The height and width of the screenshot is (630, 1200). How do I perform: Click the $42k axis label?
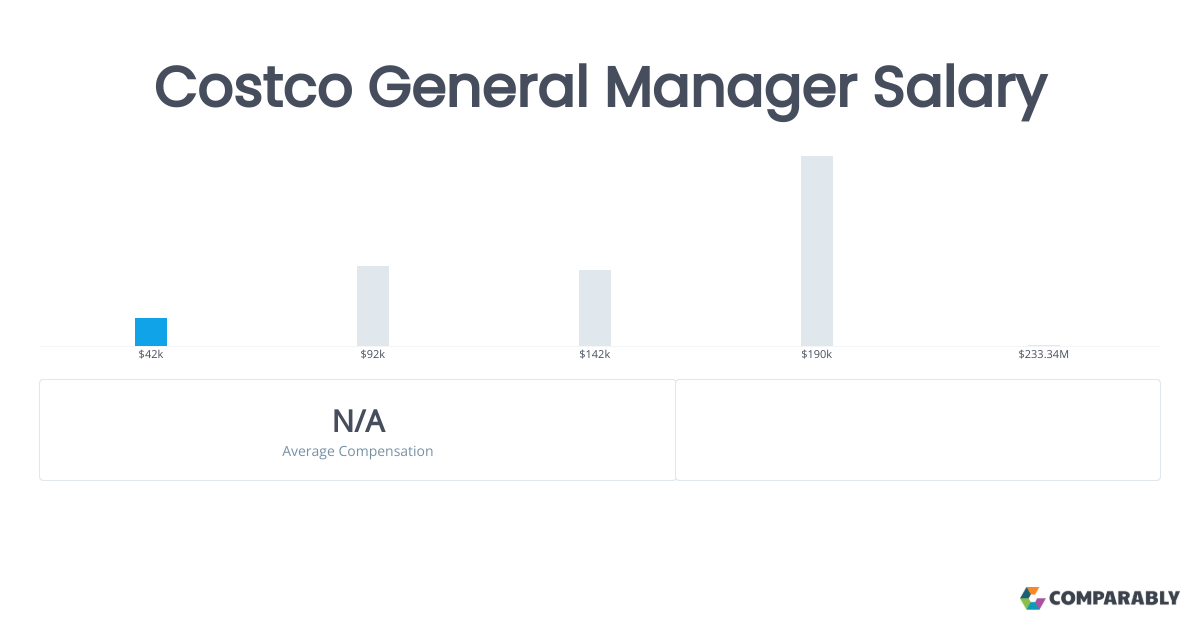coord(151,355)
